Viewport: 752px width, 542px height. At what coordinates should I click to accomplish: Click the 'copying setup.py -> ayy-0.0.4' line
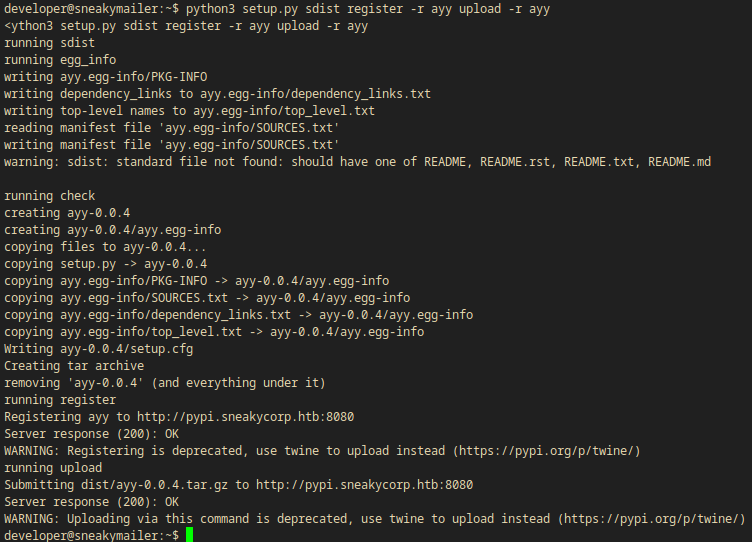tap(106, 263)
